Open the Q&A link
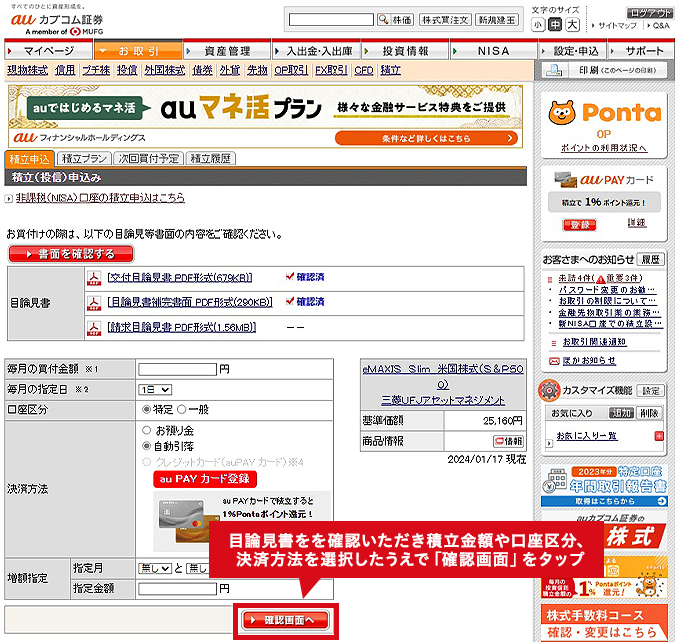Screen dimensions: 680x642 pyautogui.click(x=661, y=26)
